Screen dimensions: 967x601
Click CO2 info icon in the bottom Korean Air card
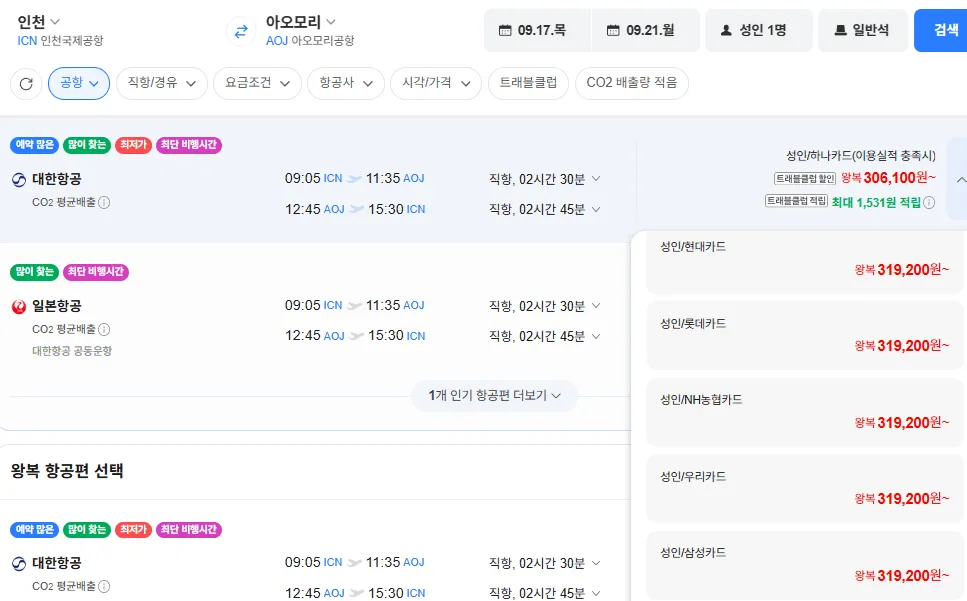coord(104,586)
